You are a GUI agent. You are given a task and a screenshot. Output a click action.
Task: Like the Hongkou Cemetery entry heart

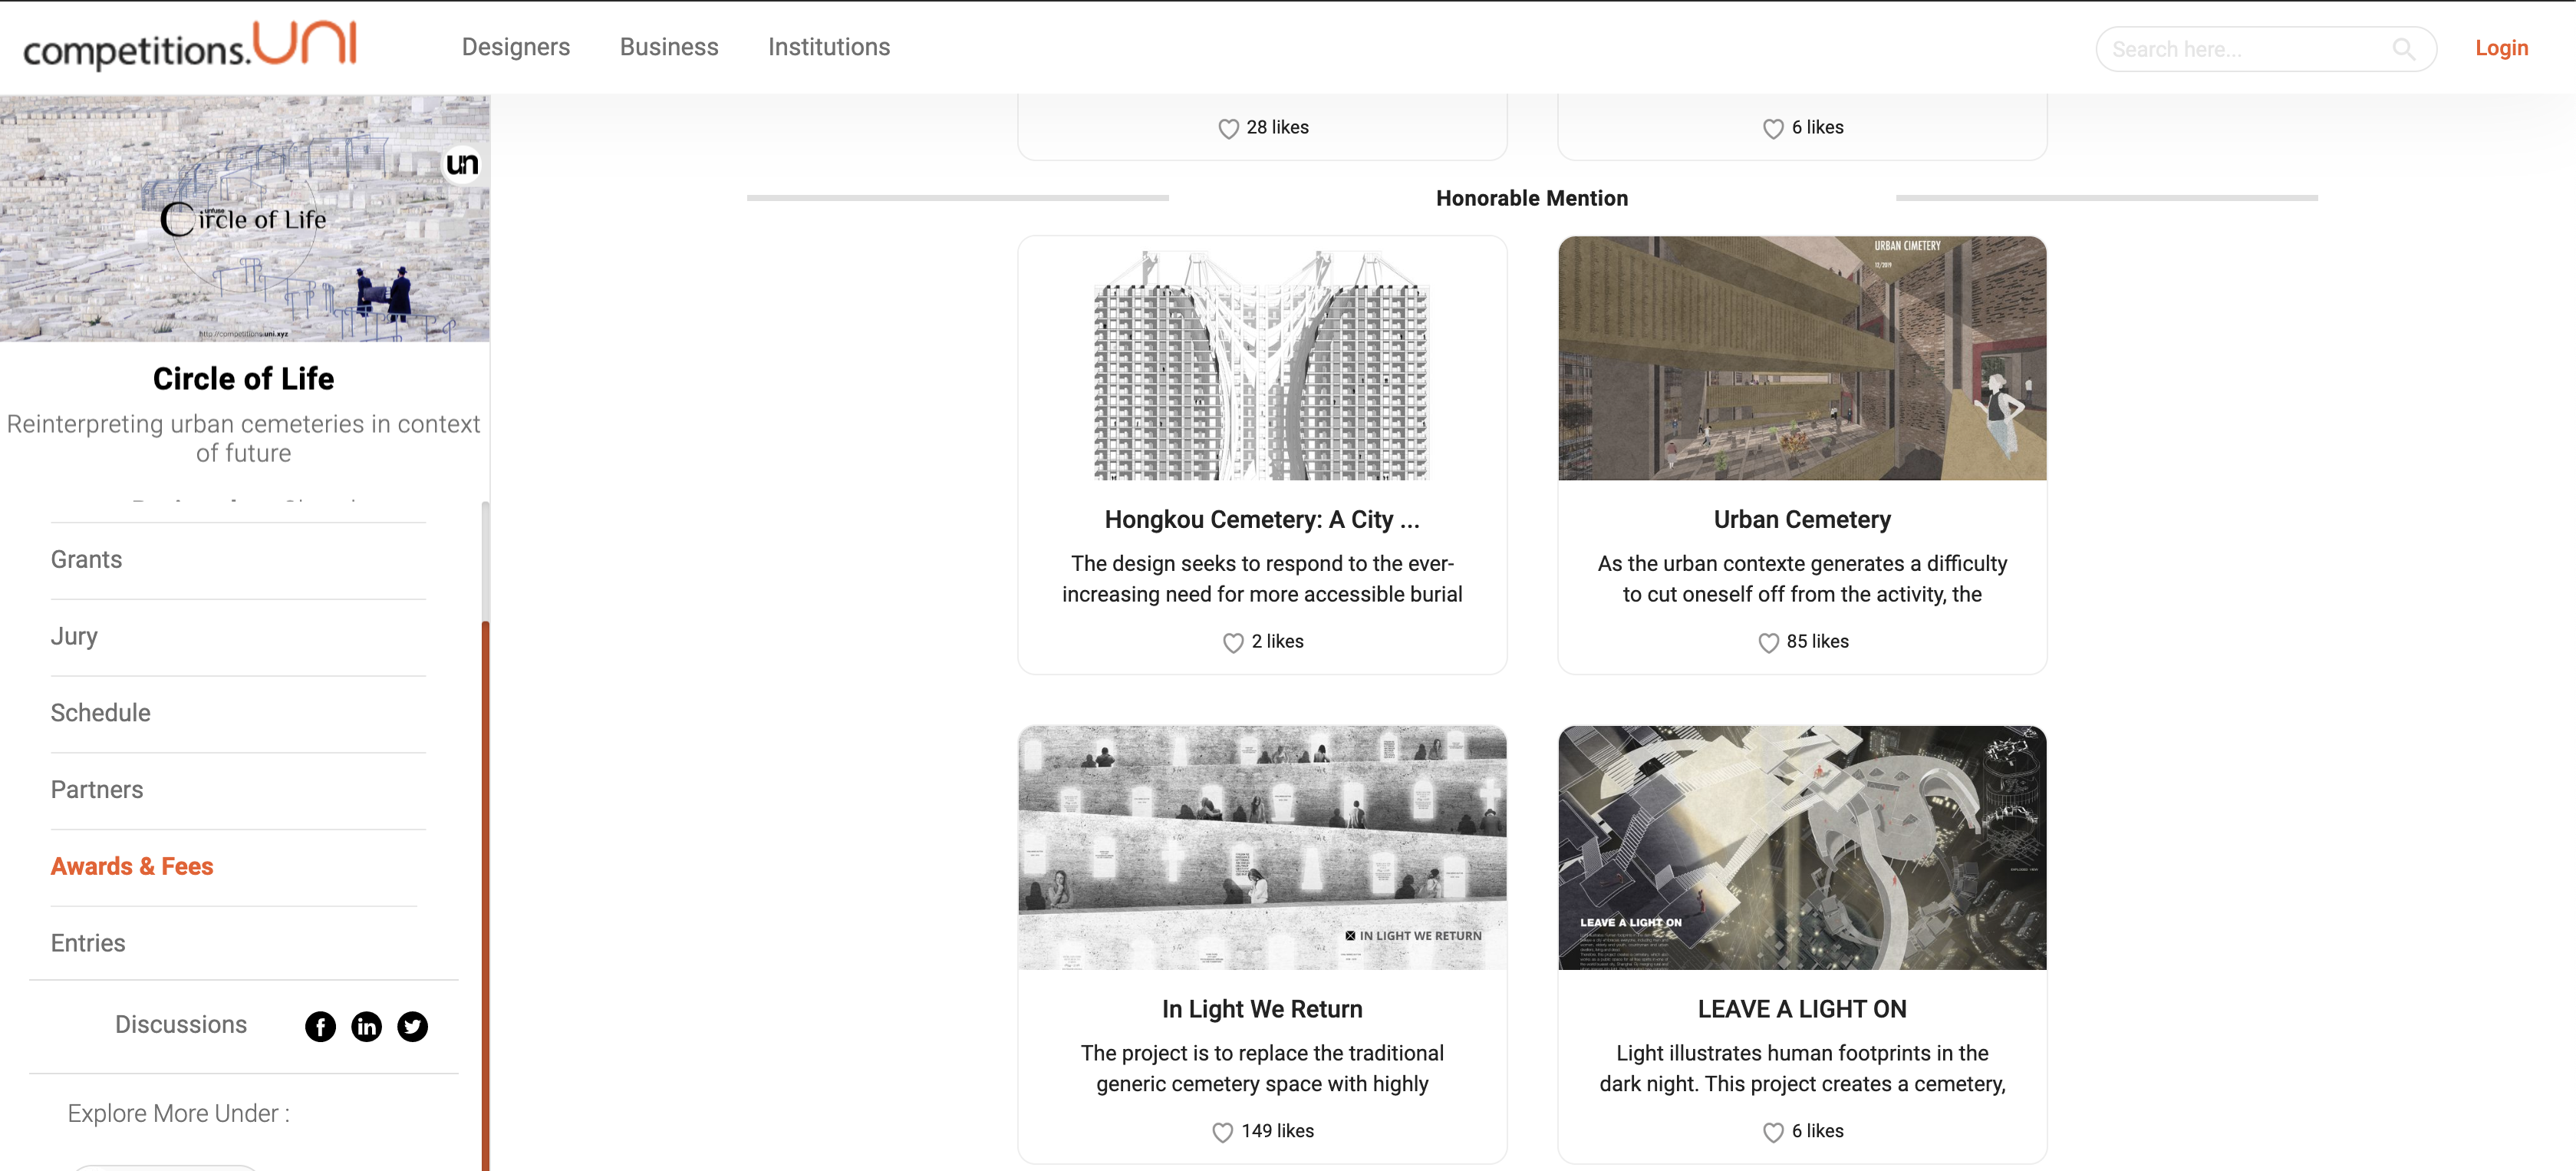point(1233,642)
